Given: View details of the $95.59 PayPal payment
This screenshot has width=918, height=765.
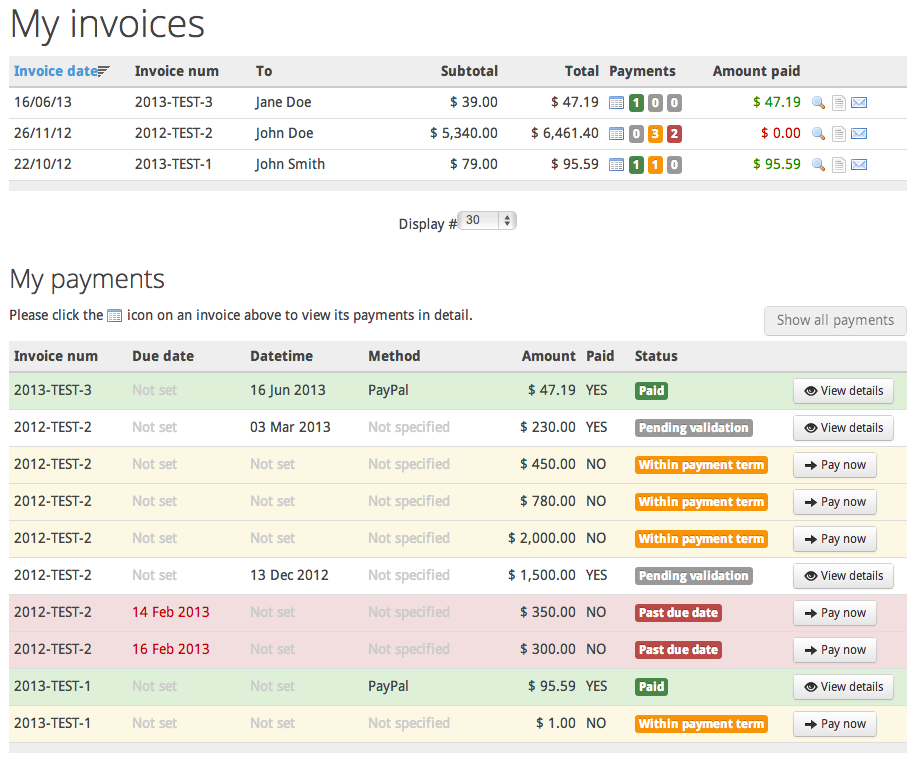Looking at the screenshot, I should tap(843, 687).
